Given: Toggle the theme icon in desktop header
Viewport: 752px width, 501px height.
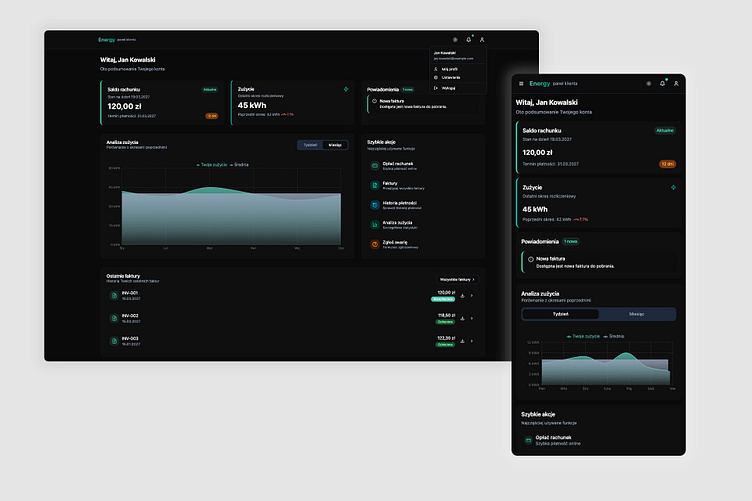Looking at the screenshot, I should pos(455,40).
